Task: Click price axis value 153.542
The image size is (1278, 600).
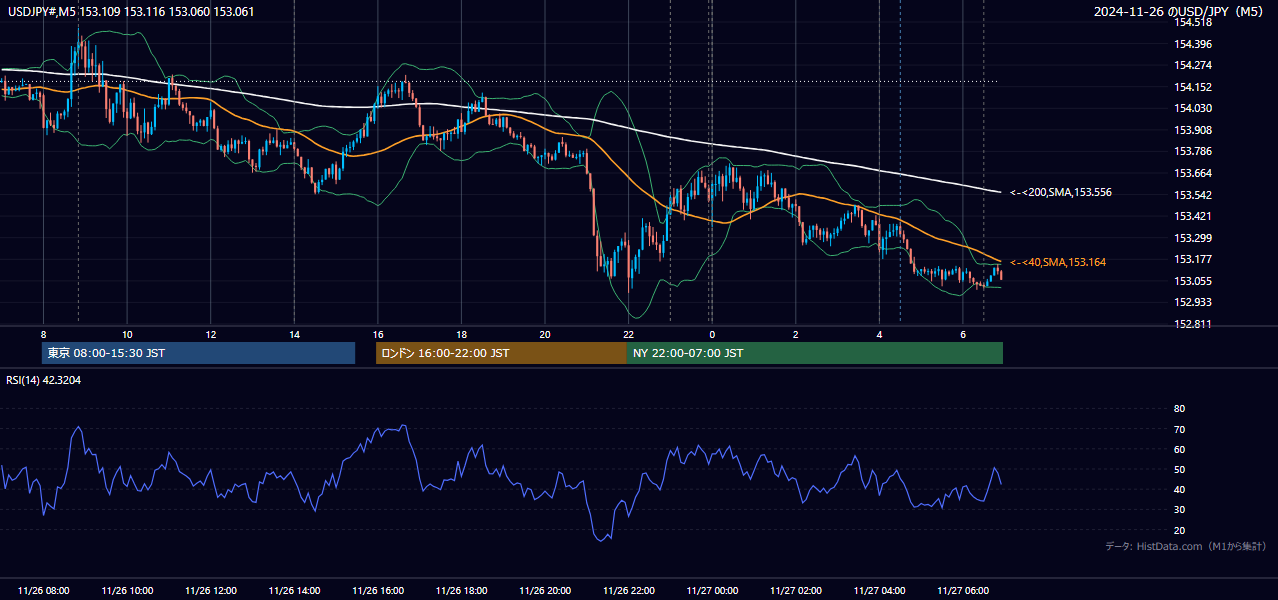Action: [x=1193, y=195]
